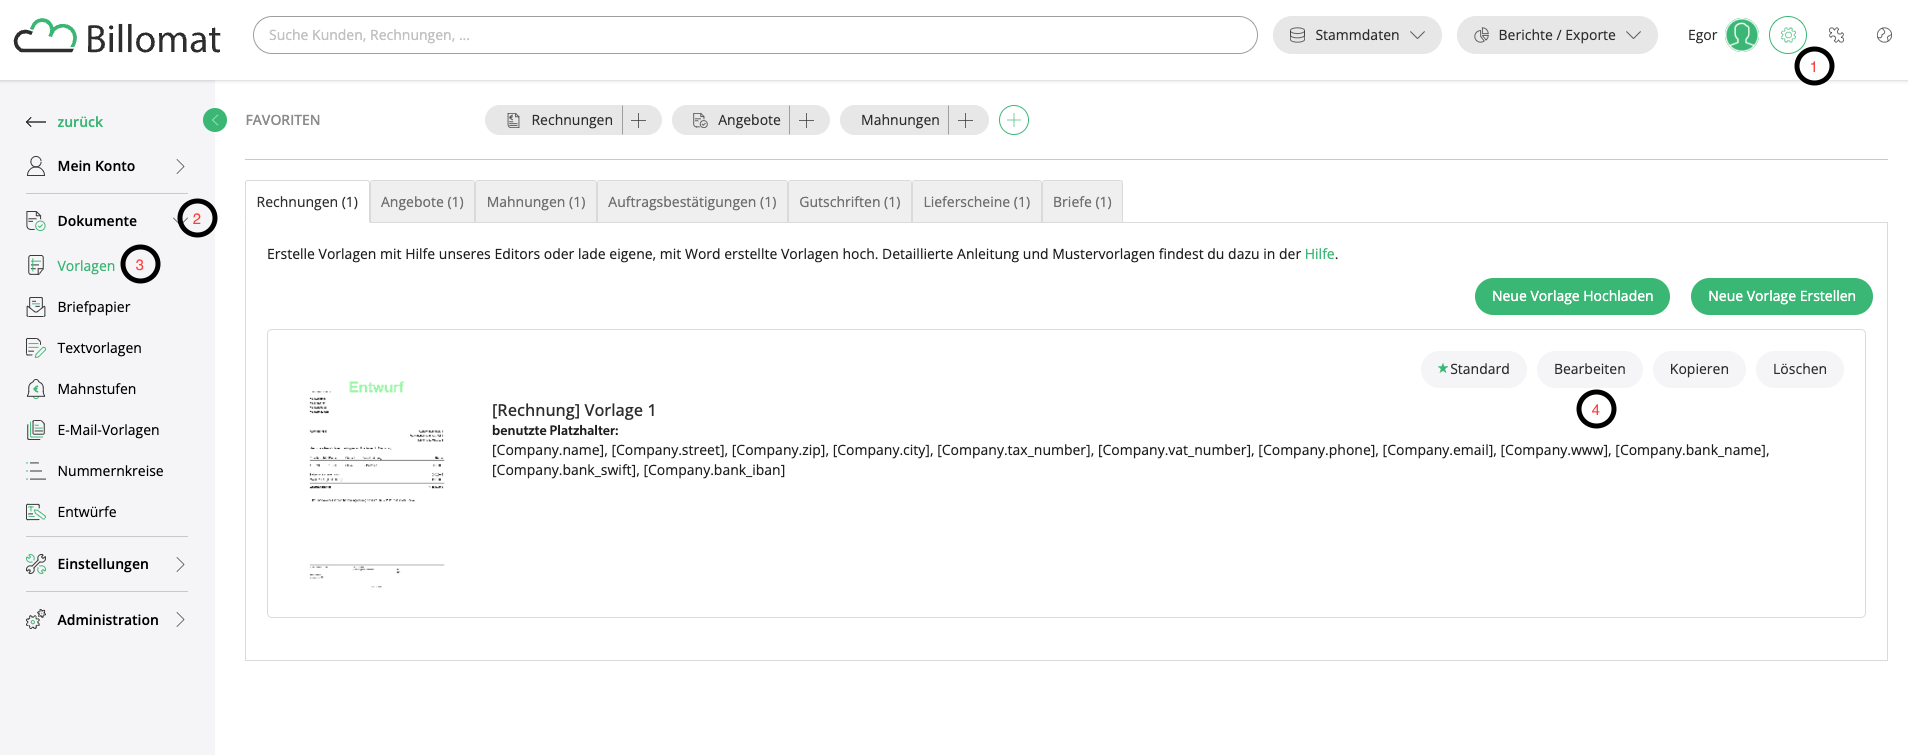Click the Mahnstufen bell icon
Image resolution: width=1908 pixels, height=755 pixels.
tap(36, 389)
